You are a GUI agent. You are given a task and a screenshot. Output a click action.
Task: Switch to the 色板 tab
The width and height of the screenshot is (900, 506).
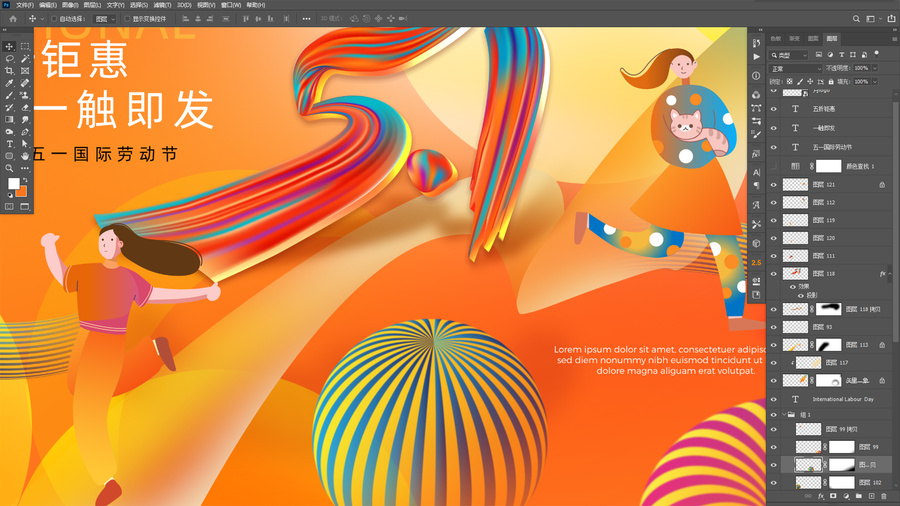coord(776,39)
